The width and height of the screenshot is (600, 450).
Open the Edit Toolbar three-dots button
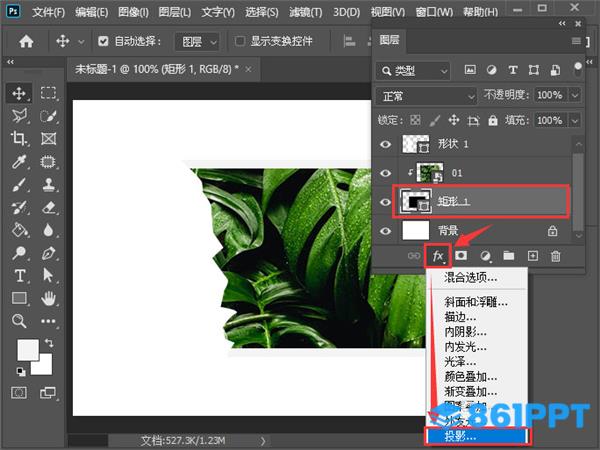pos(48,321)
